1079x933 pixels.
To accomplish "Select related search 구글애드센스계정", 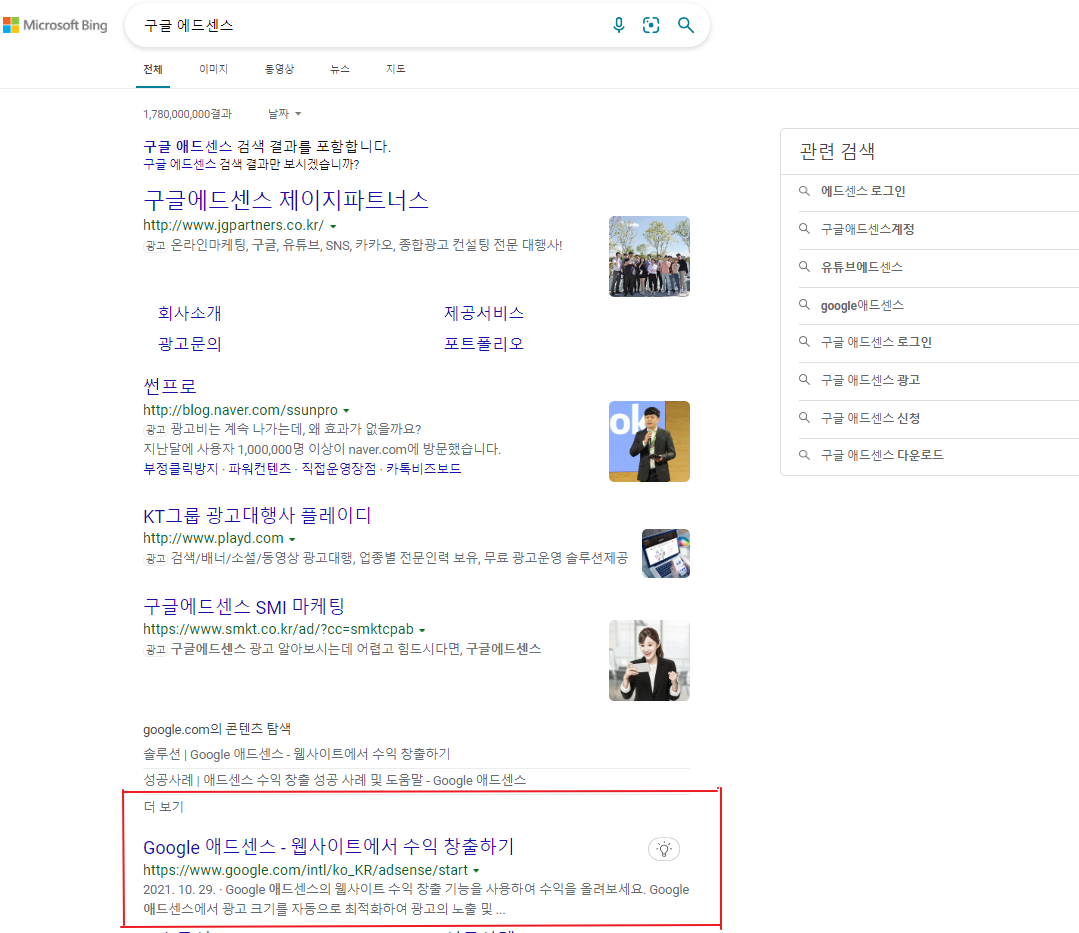I will 867,229.
